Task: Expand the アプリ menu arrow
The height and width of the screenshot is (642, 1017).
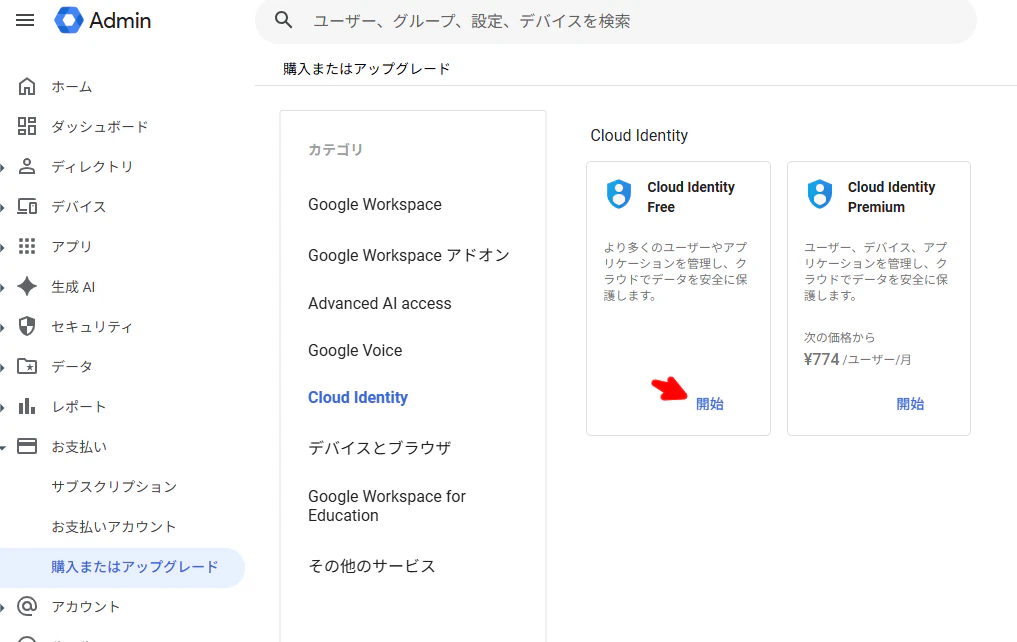Action: pyautogui.click(x=3, y=247)
